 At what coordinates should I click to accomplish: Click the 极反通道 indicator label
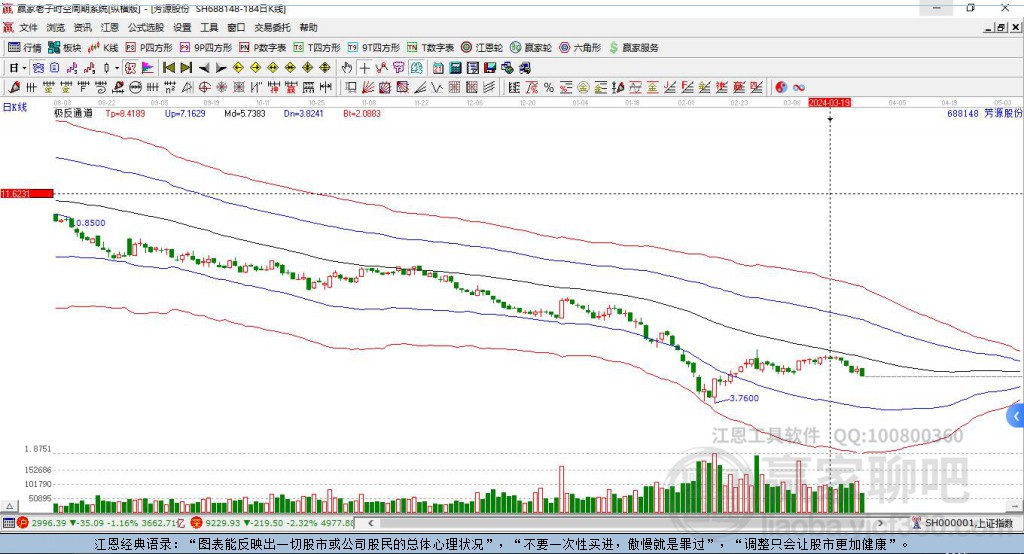coord(73,113)
